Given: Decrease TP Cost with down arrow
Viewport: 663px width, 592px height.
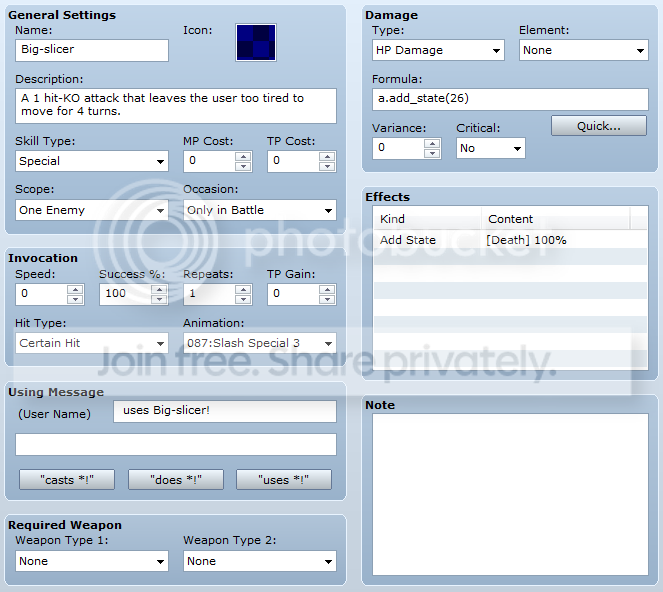Looking at the screenshot, I should [327, 166].
